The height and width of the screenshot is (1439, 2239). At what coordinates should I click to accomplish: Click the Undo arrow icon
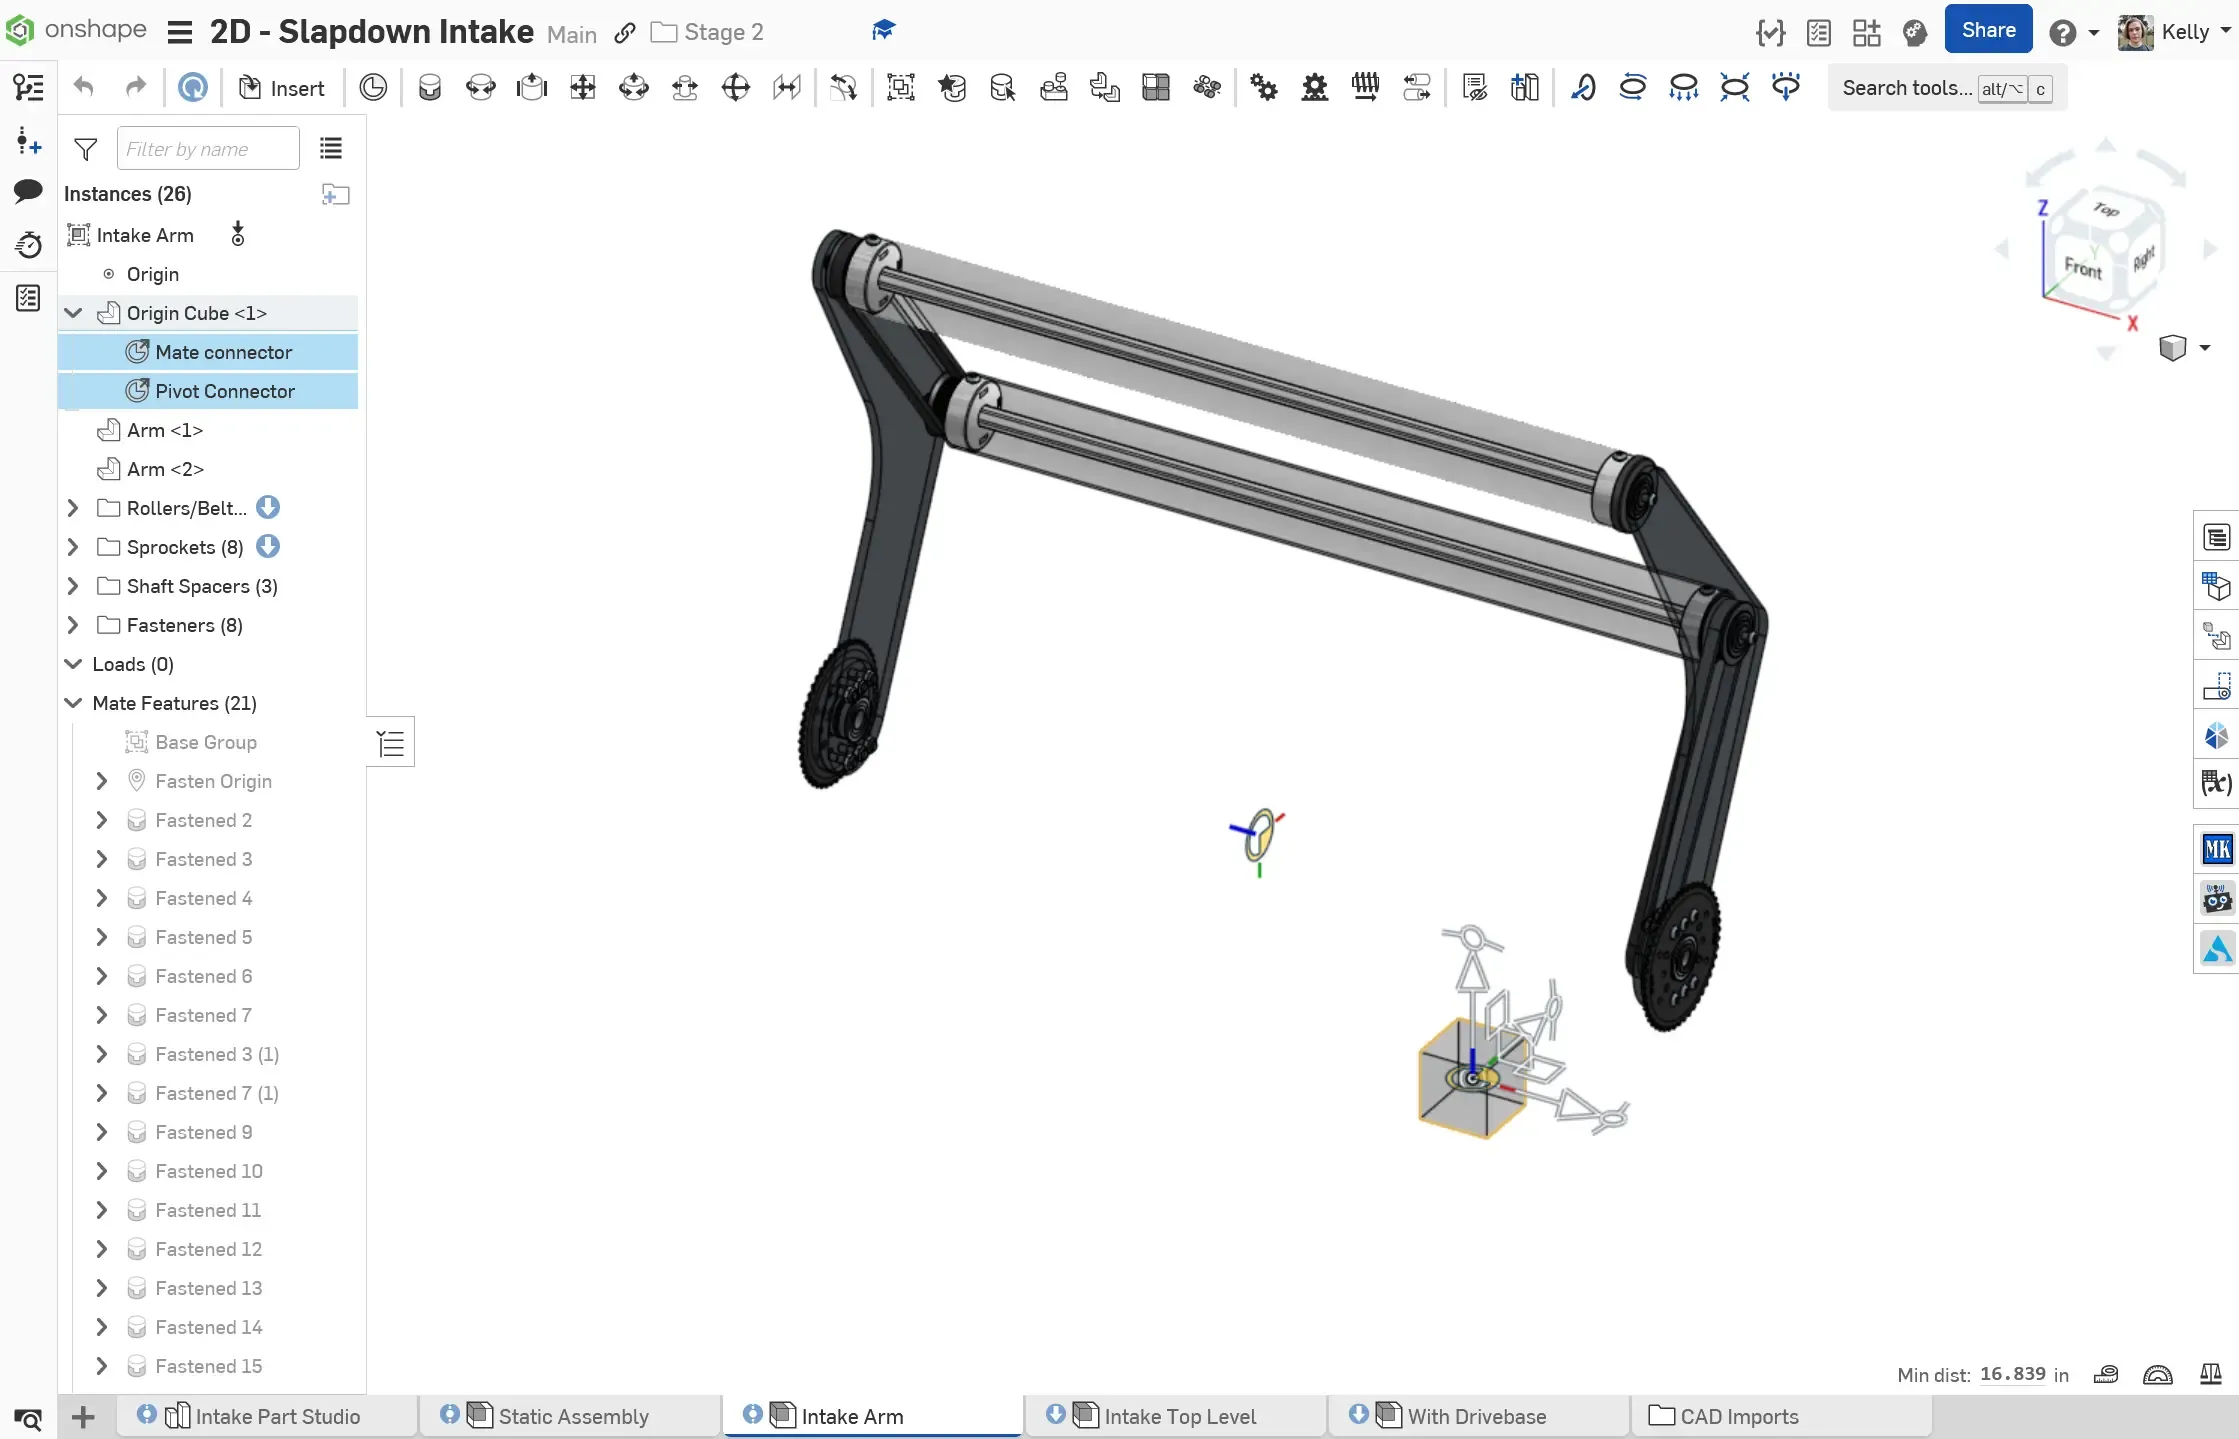click(84, 88)
